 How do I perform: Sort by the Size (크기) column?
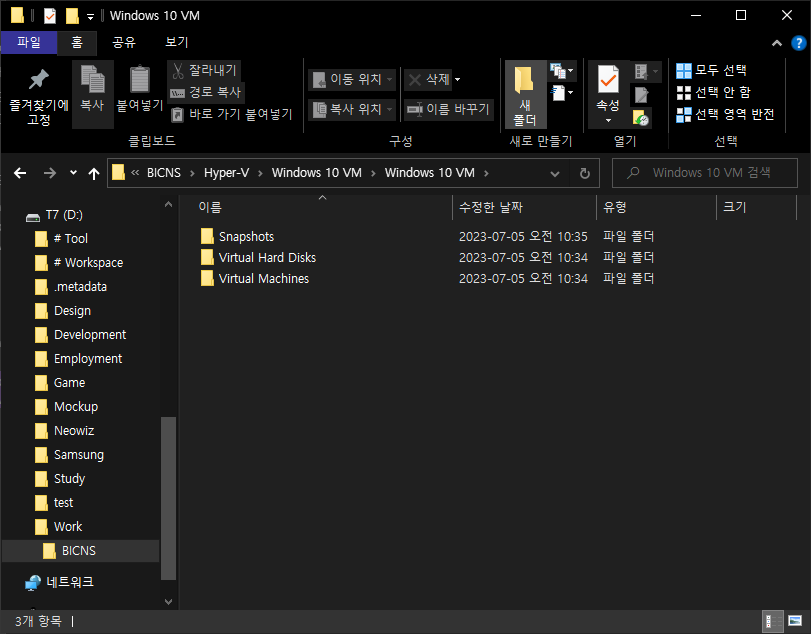click(x=756, y=207)
